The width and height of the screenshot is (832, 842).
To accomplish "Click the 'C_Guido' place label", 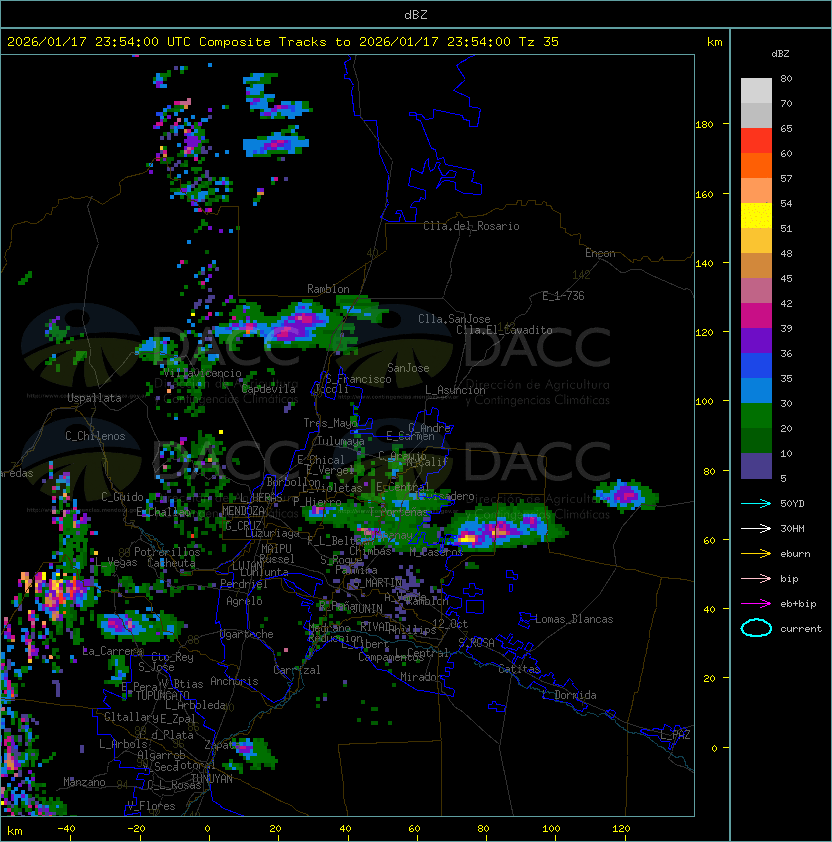I will point(122,497).
